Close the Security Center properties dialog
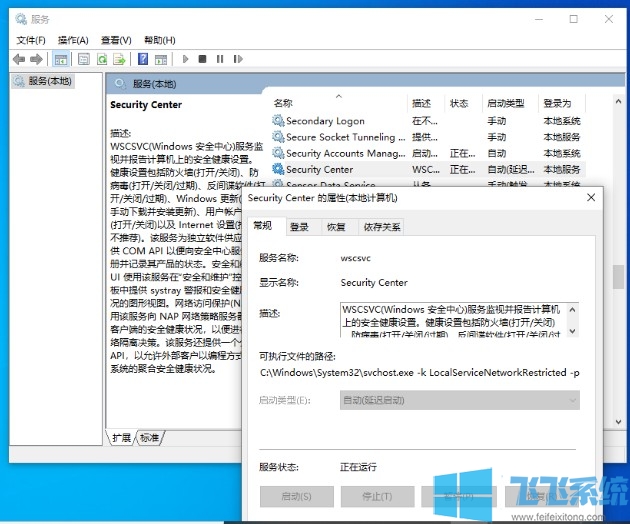Image resolution: width=630 pixels, height=524 pixels. tap(591, 197)
